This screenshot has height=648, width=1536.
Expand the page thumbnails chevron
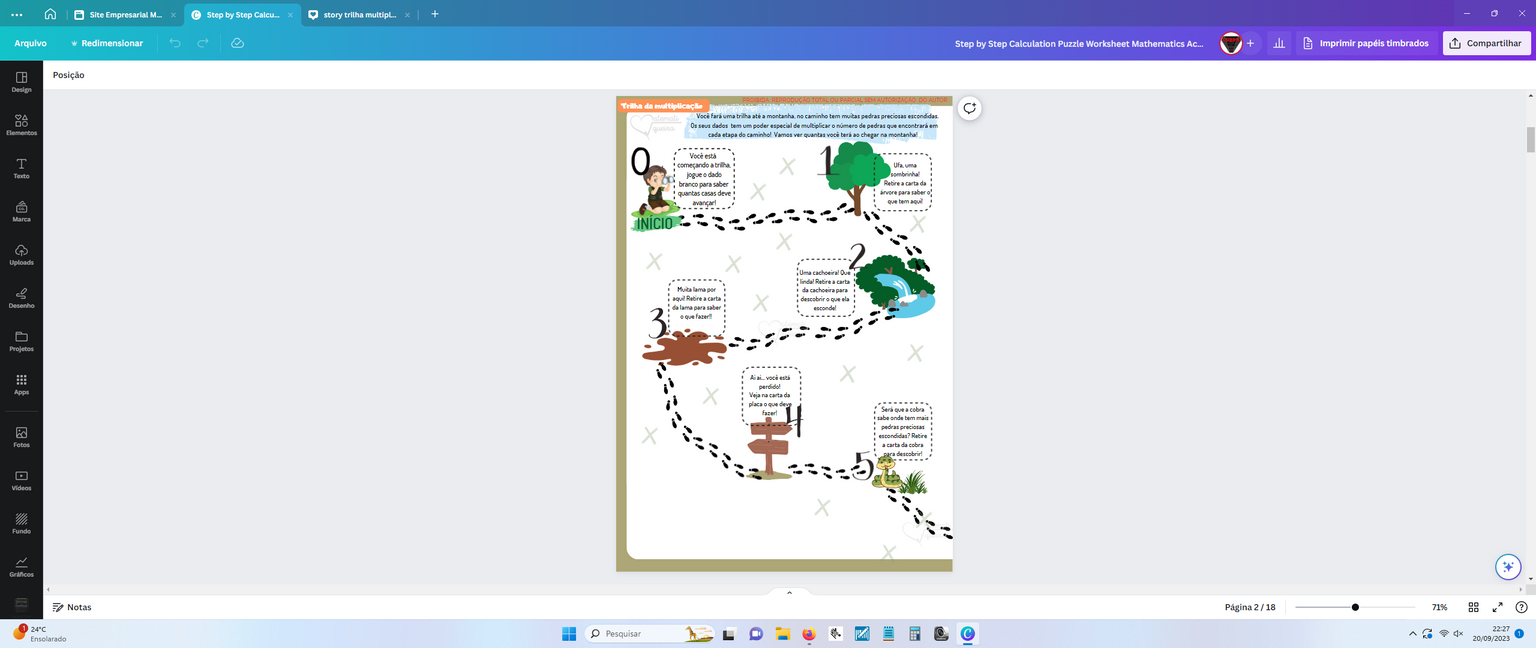(x=789, y=593)
